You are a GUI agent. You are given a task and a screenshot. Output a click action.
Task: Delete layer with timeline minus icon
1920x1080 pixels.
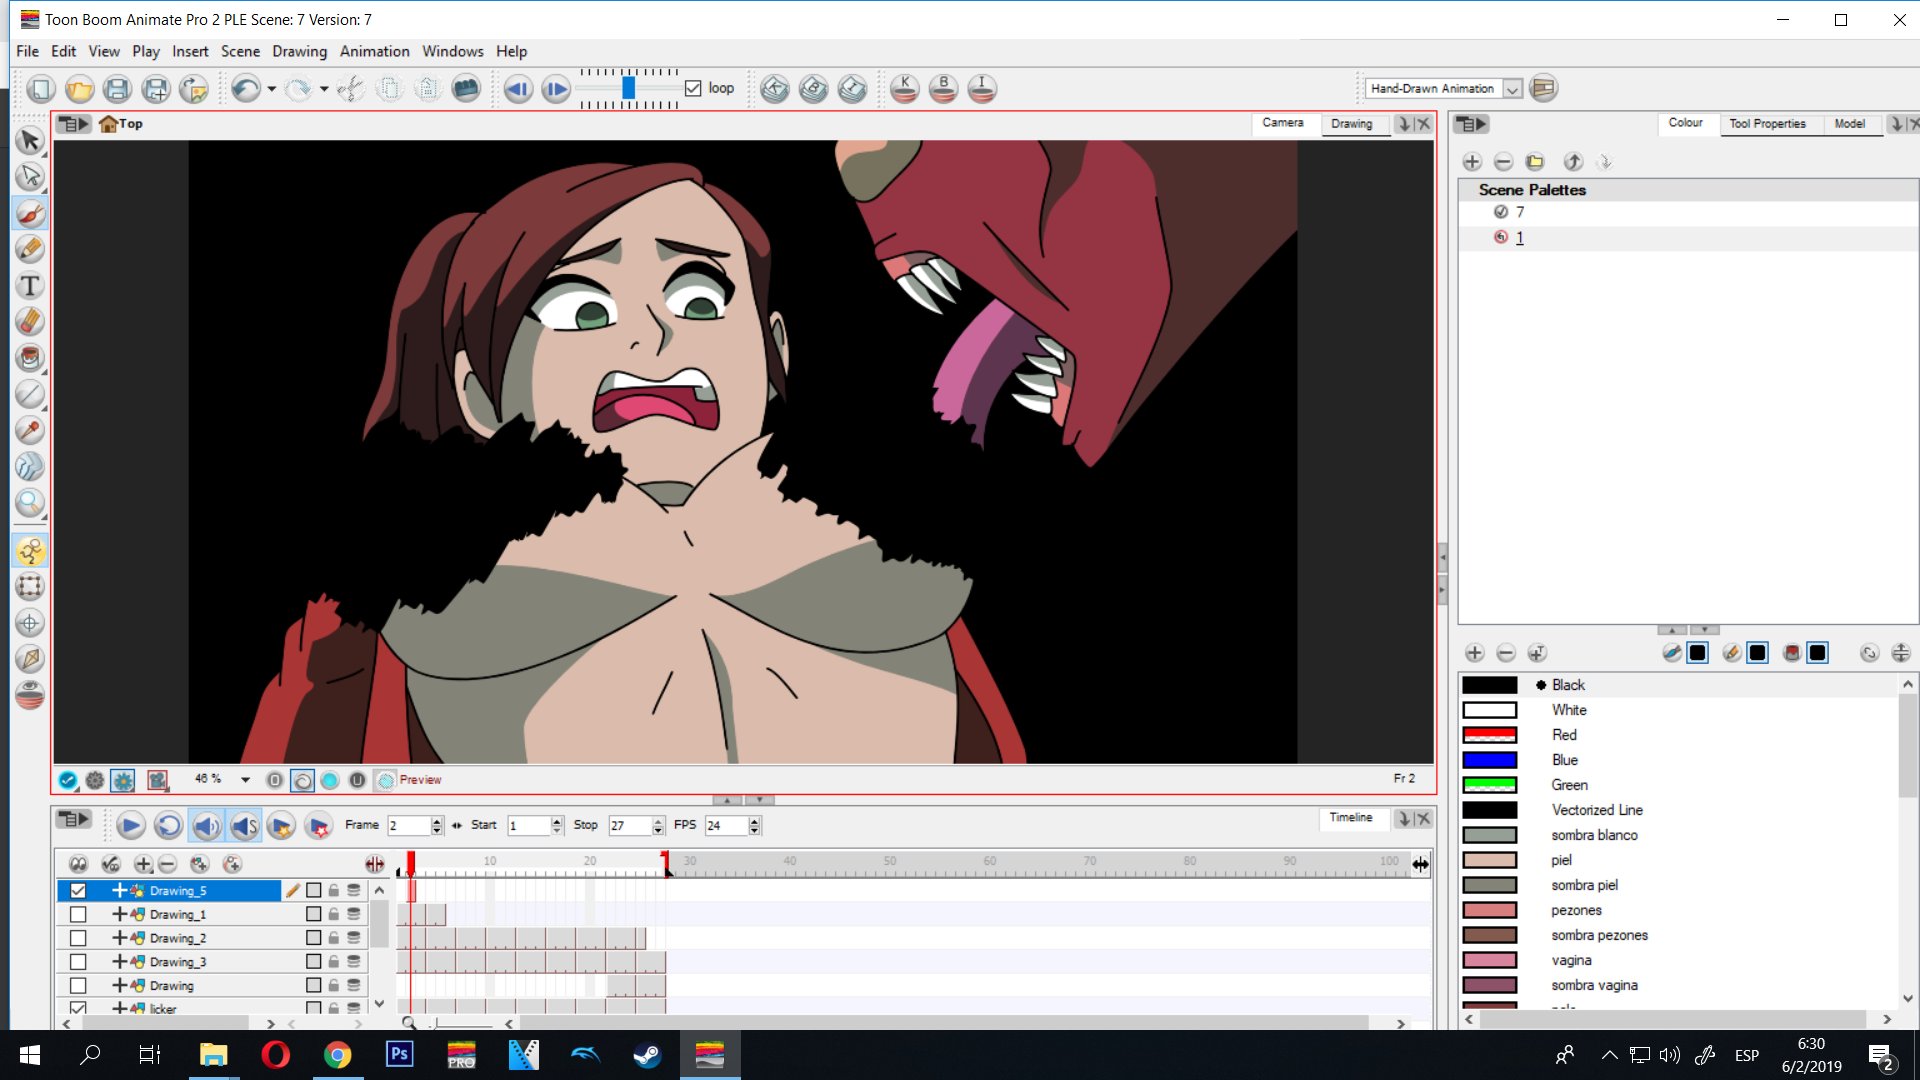167,864
